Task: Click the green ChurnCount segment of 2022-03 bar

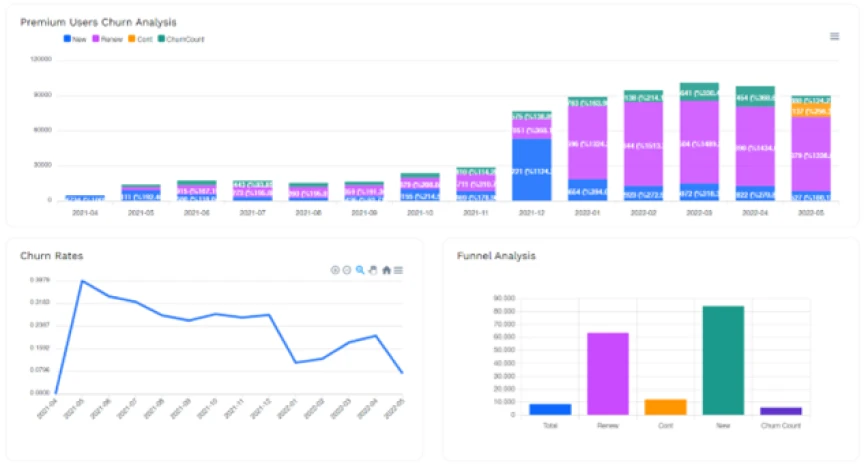Action: click(699, 92)
